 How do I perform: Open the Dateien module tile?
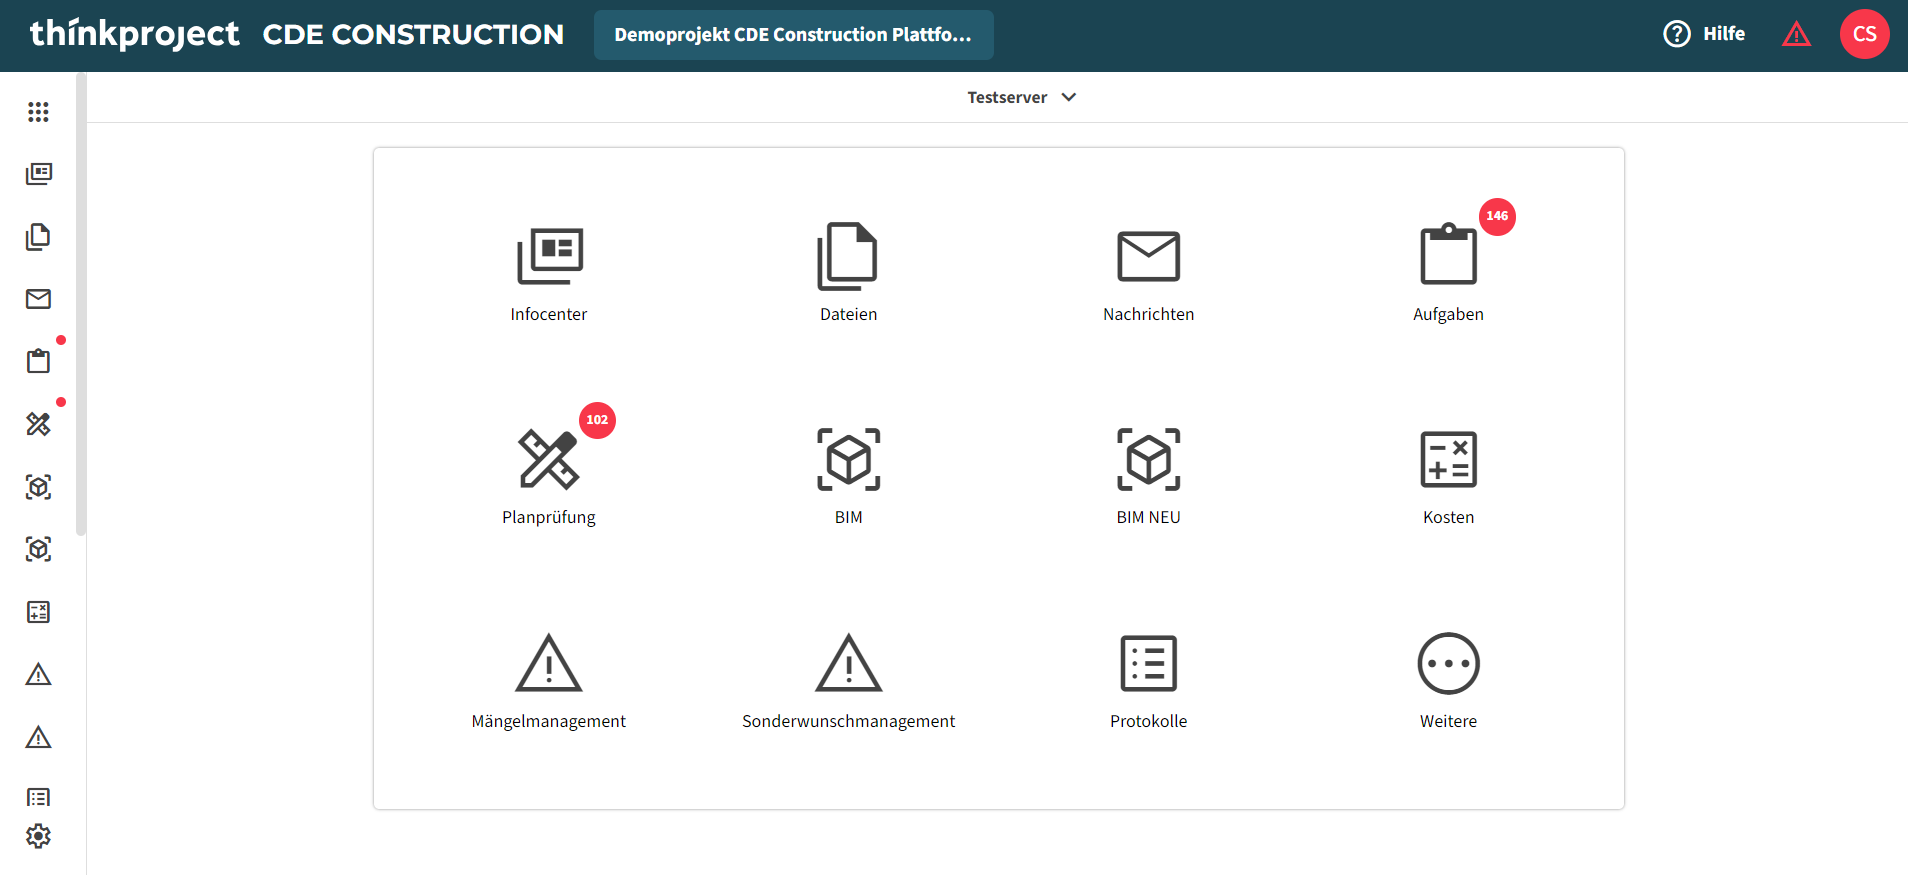(x=848, y=272)
